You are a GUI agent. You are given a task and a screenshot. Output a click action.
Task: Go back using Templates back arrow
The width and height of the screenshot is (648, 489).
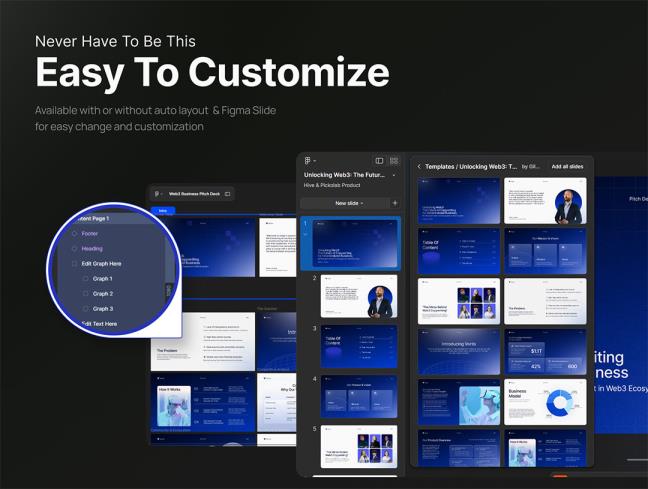click(418, 166)
